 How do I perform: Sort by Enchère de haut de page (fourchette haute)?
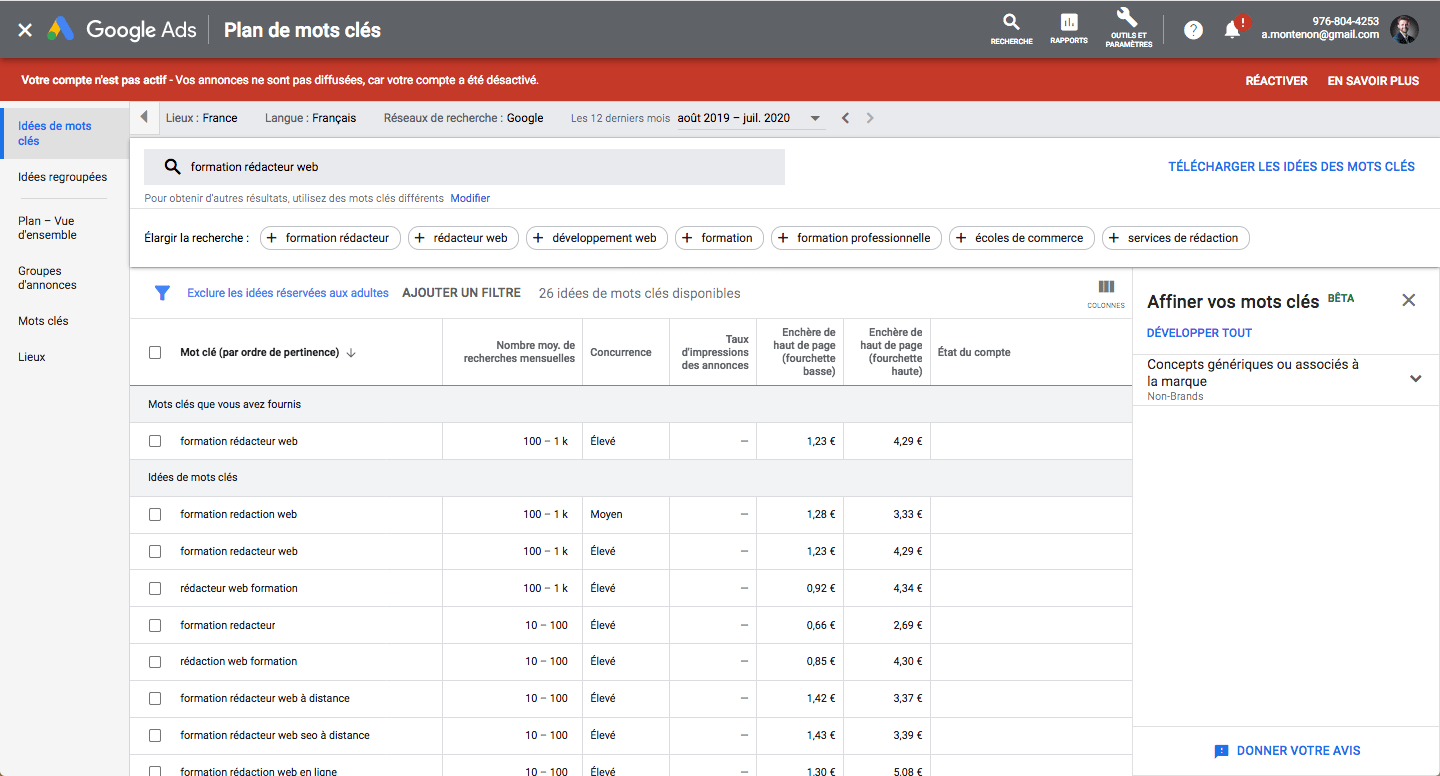click(889, 352)
